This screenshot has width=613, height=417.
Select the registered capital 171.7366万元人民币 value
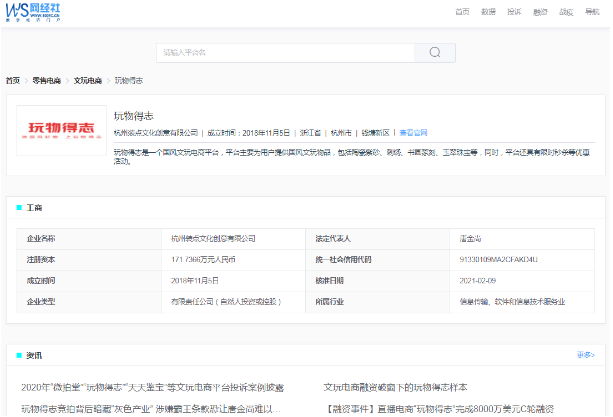[x=203, y=260]
